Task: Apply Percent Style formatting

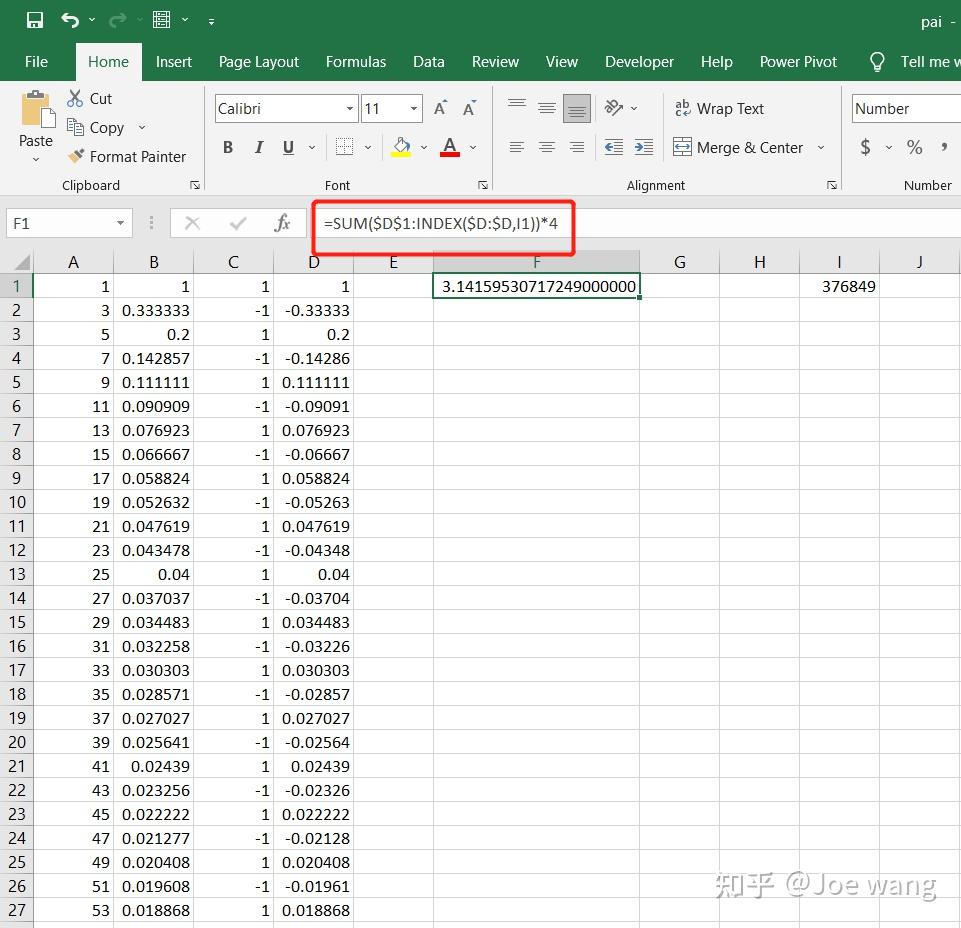Action: pos(913,146)
